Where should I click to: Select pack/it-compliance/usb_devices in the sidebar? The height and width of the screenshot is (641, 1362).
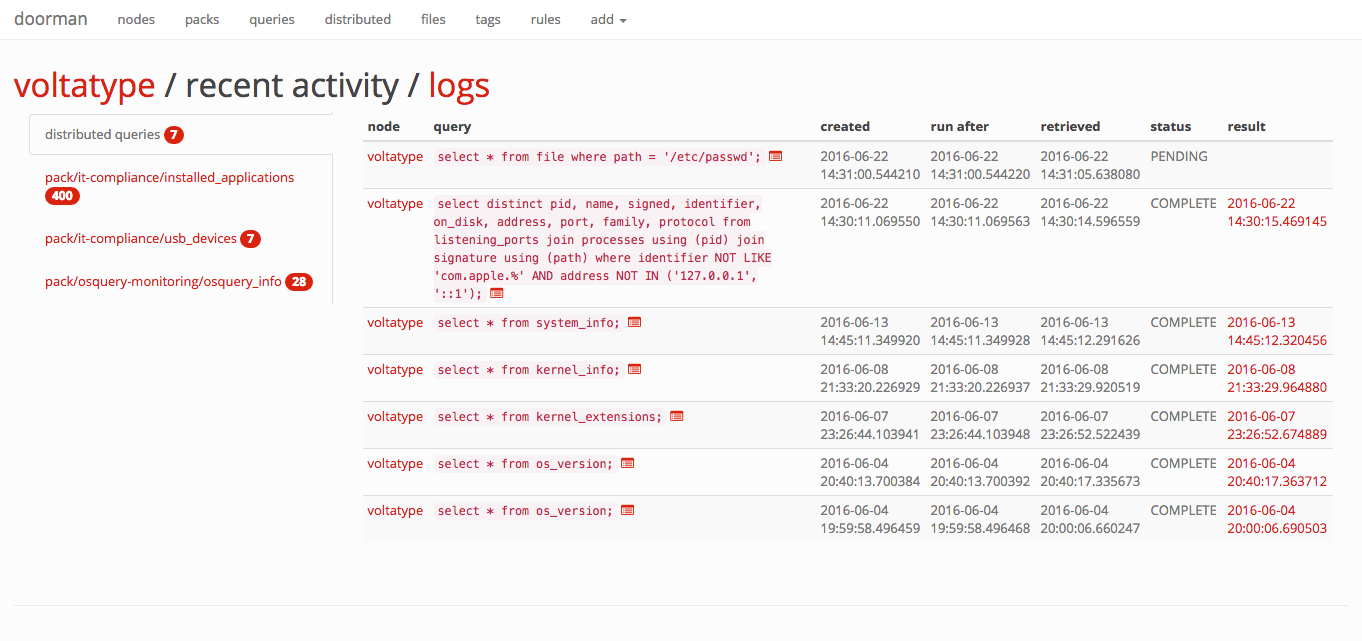tap(140, 238)
